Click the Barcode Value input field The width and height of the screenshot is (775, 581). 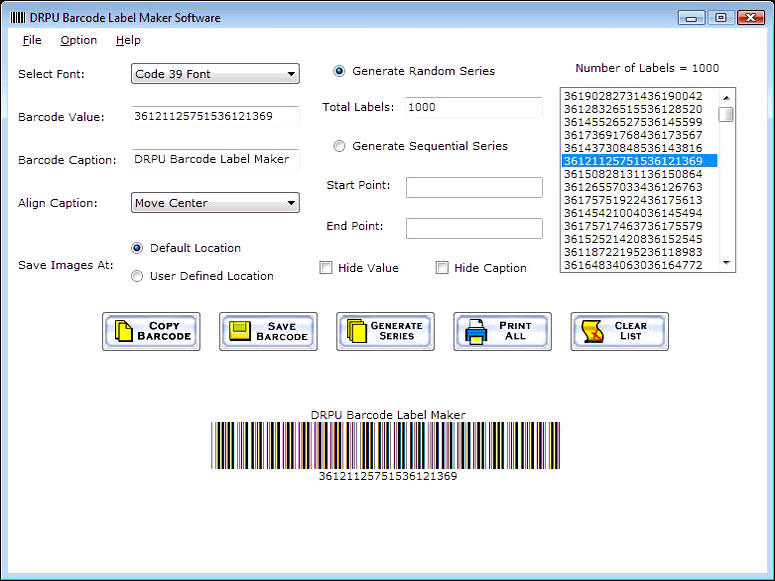215,116
